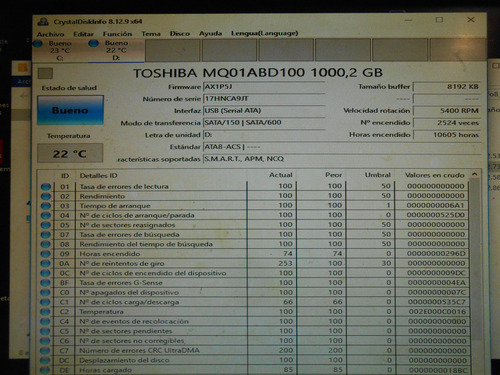500x375 pixels.
Task: Click the Valores en crudo column header
Action: (435, 175)
